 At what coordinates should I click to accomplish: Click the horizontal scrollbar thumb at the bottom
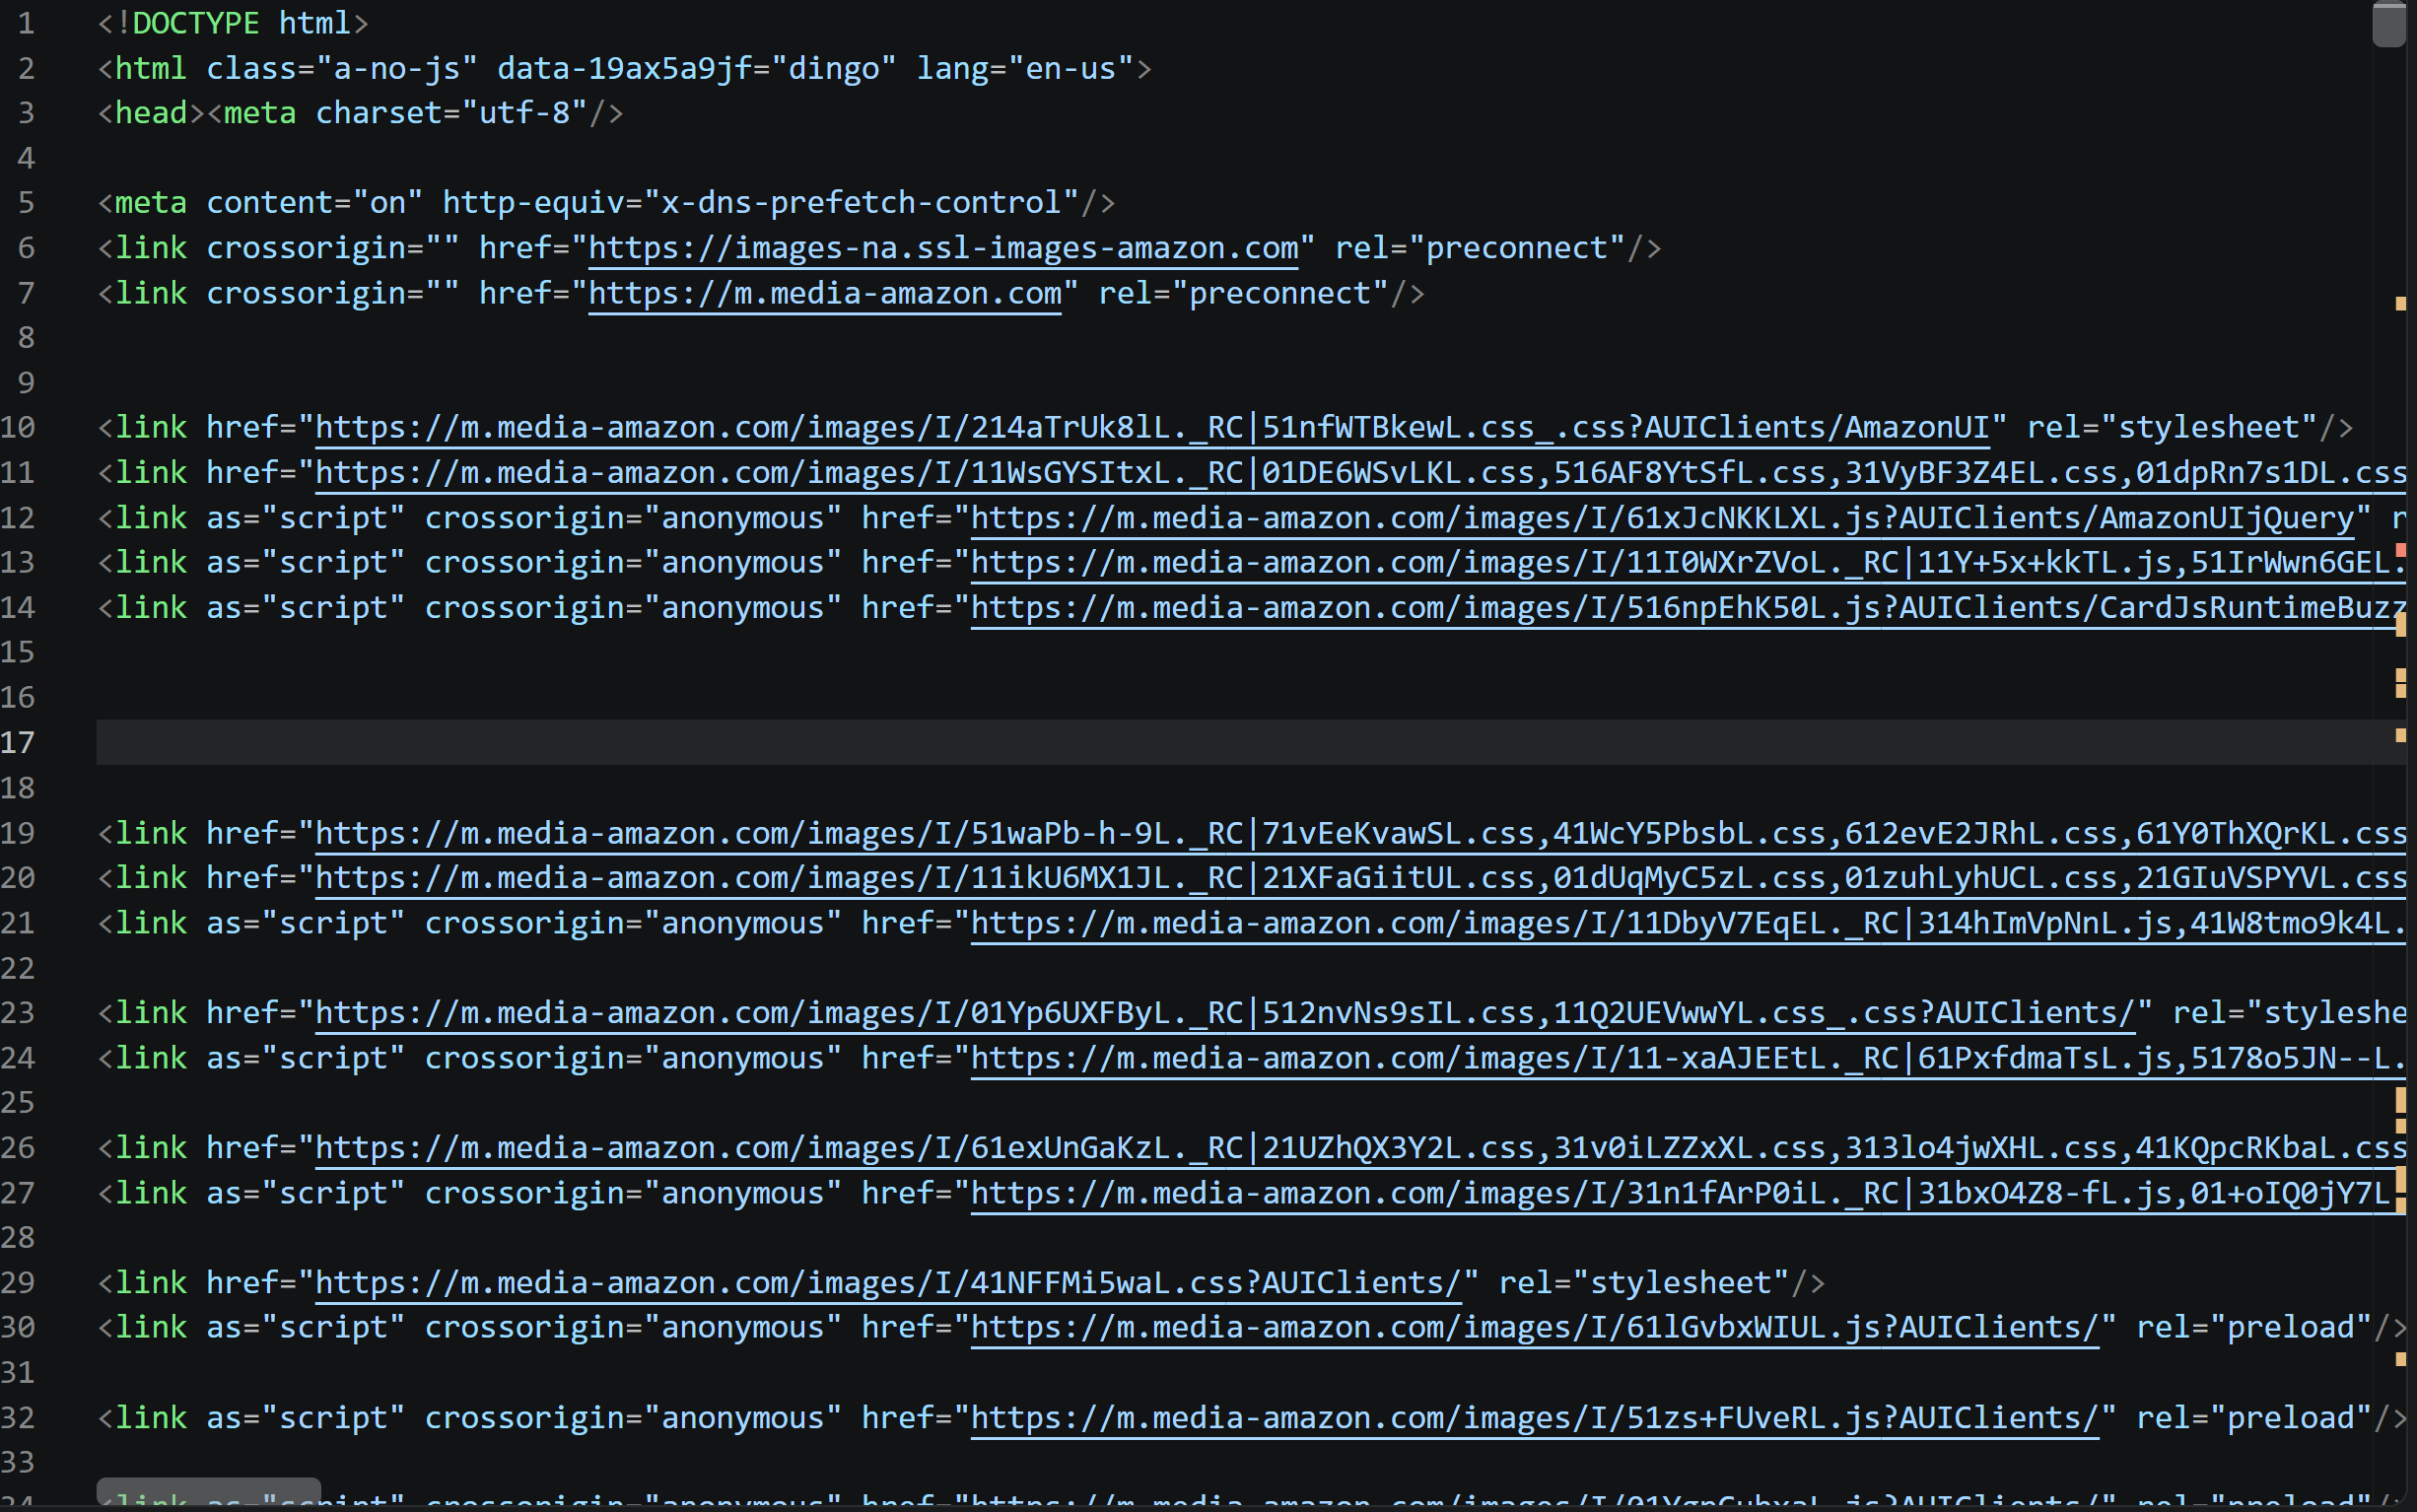208,1490
